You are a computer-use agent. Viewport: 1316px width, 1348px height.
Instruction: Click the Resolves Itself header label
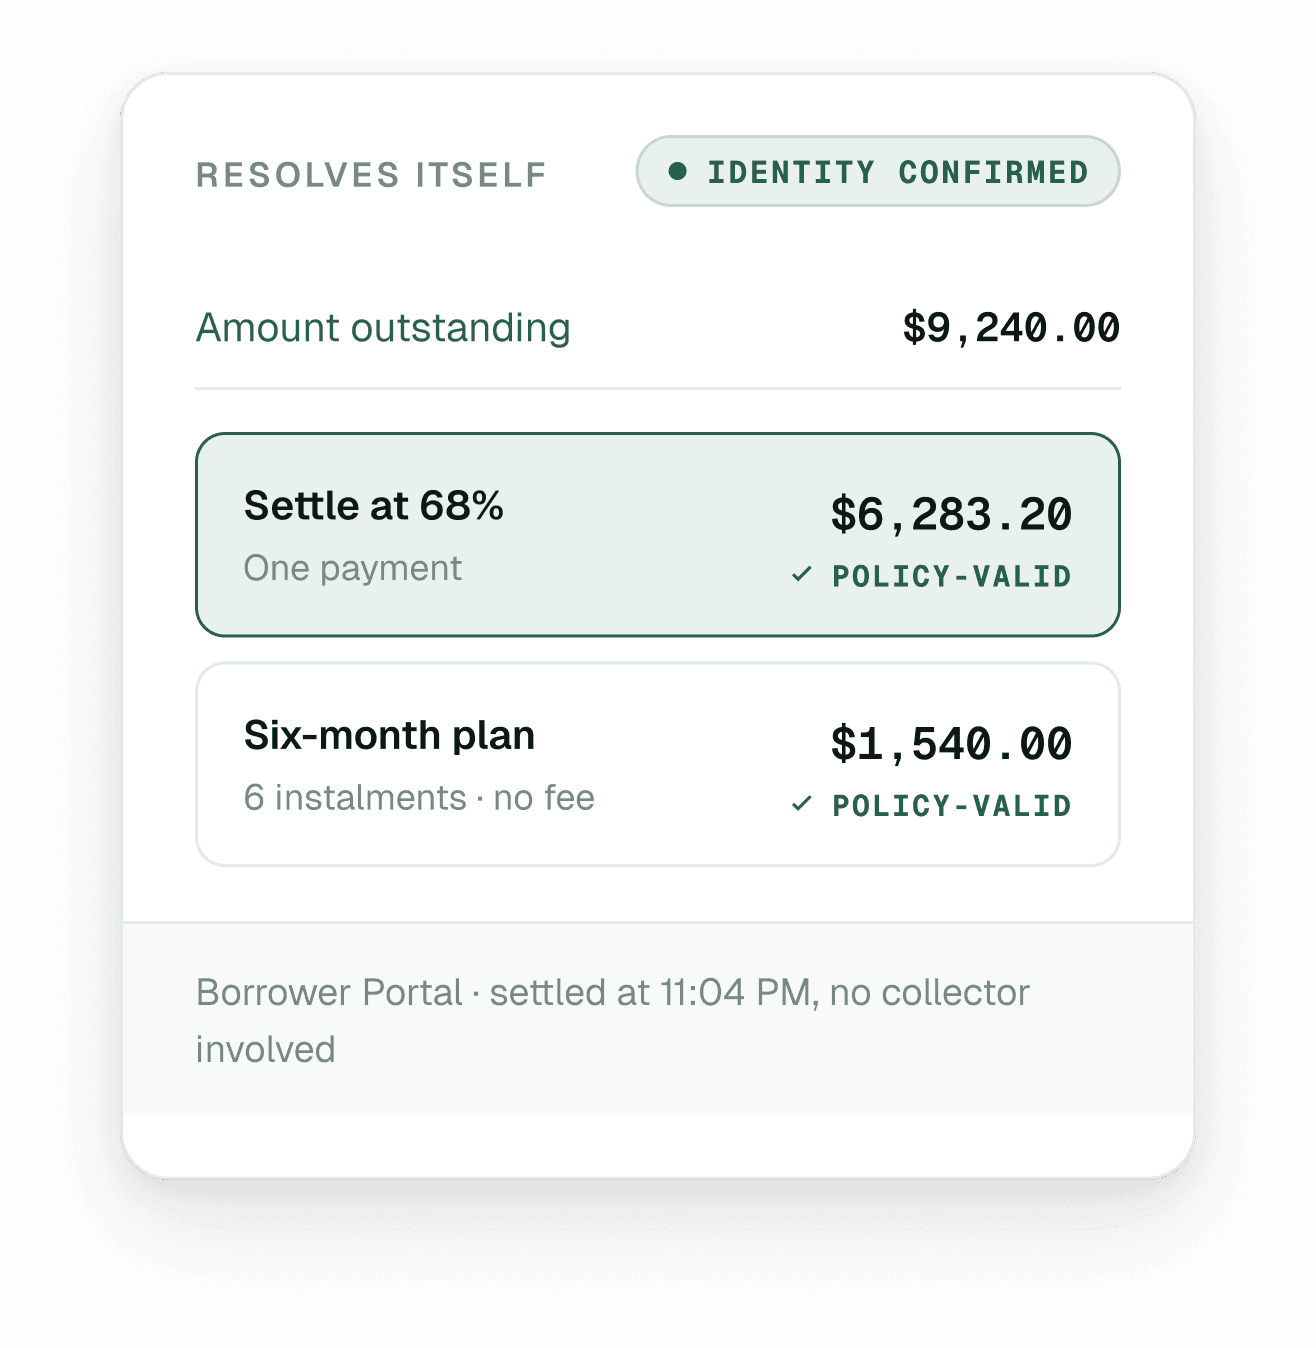click(372, 175)
